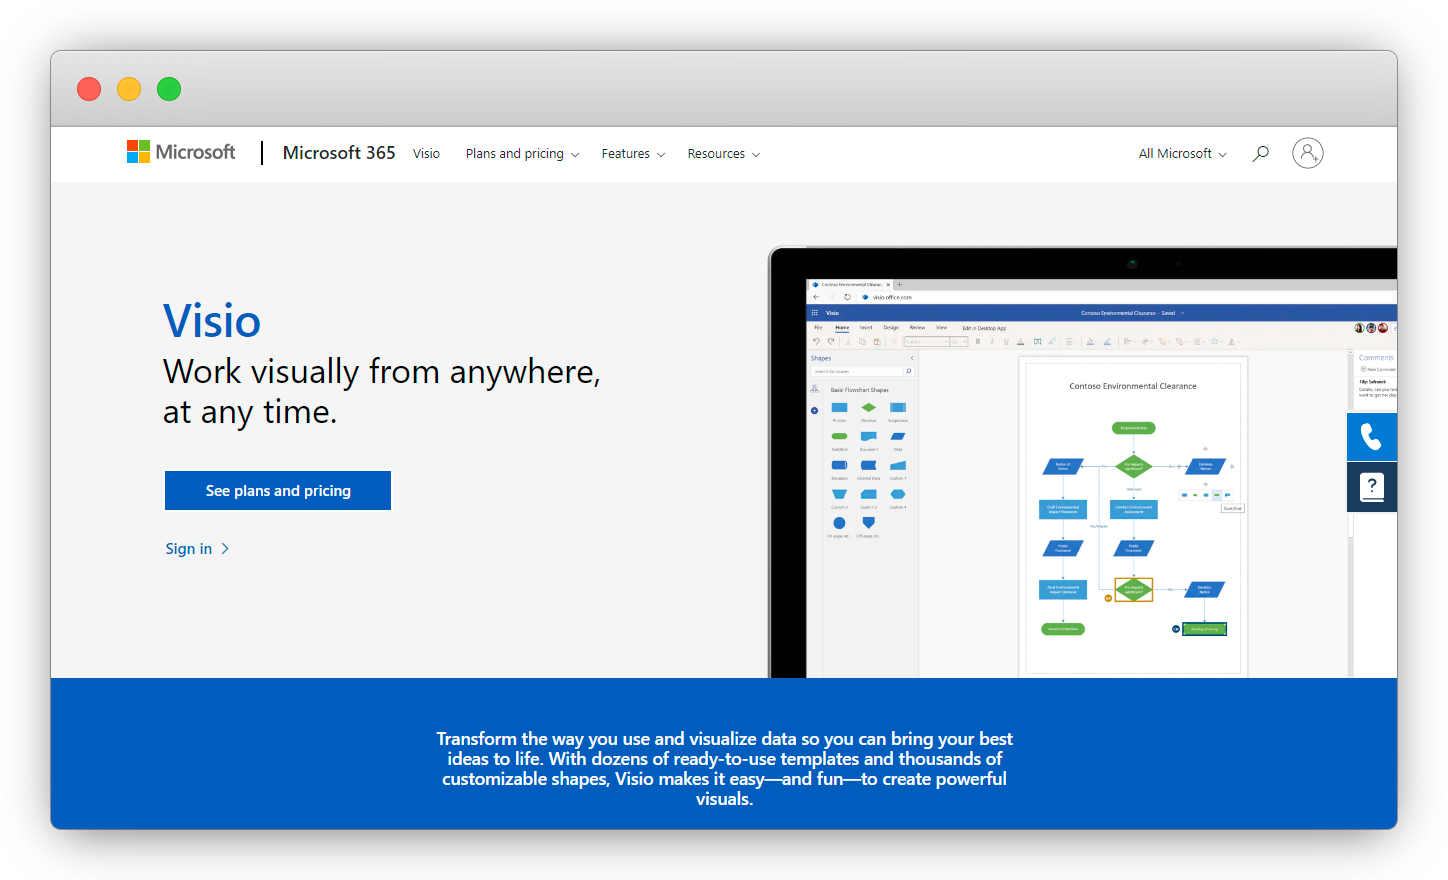Image resolution: width=1448 pixels, height=880 pixels.
Task: Click the Sign in link
Action: click(x=188, y=548)
